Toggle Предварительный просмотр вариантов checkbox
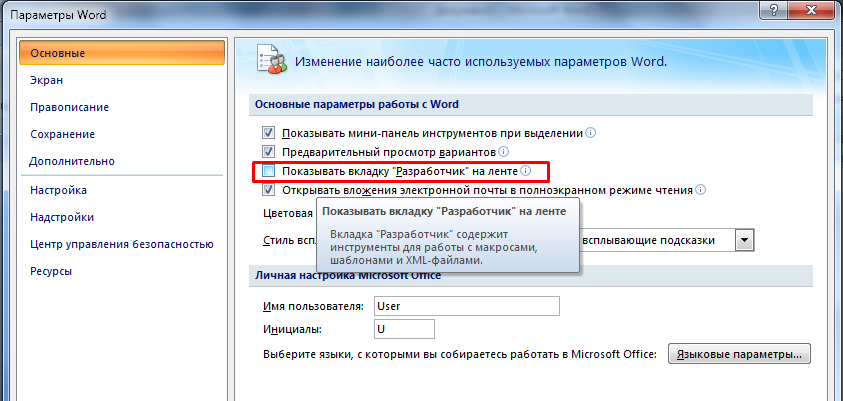Image resolution: width=843 pixels, height=401 pixels. pyautogui.click(x=268, y=152)
